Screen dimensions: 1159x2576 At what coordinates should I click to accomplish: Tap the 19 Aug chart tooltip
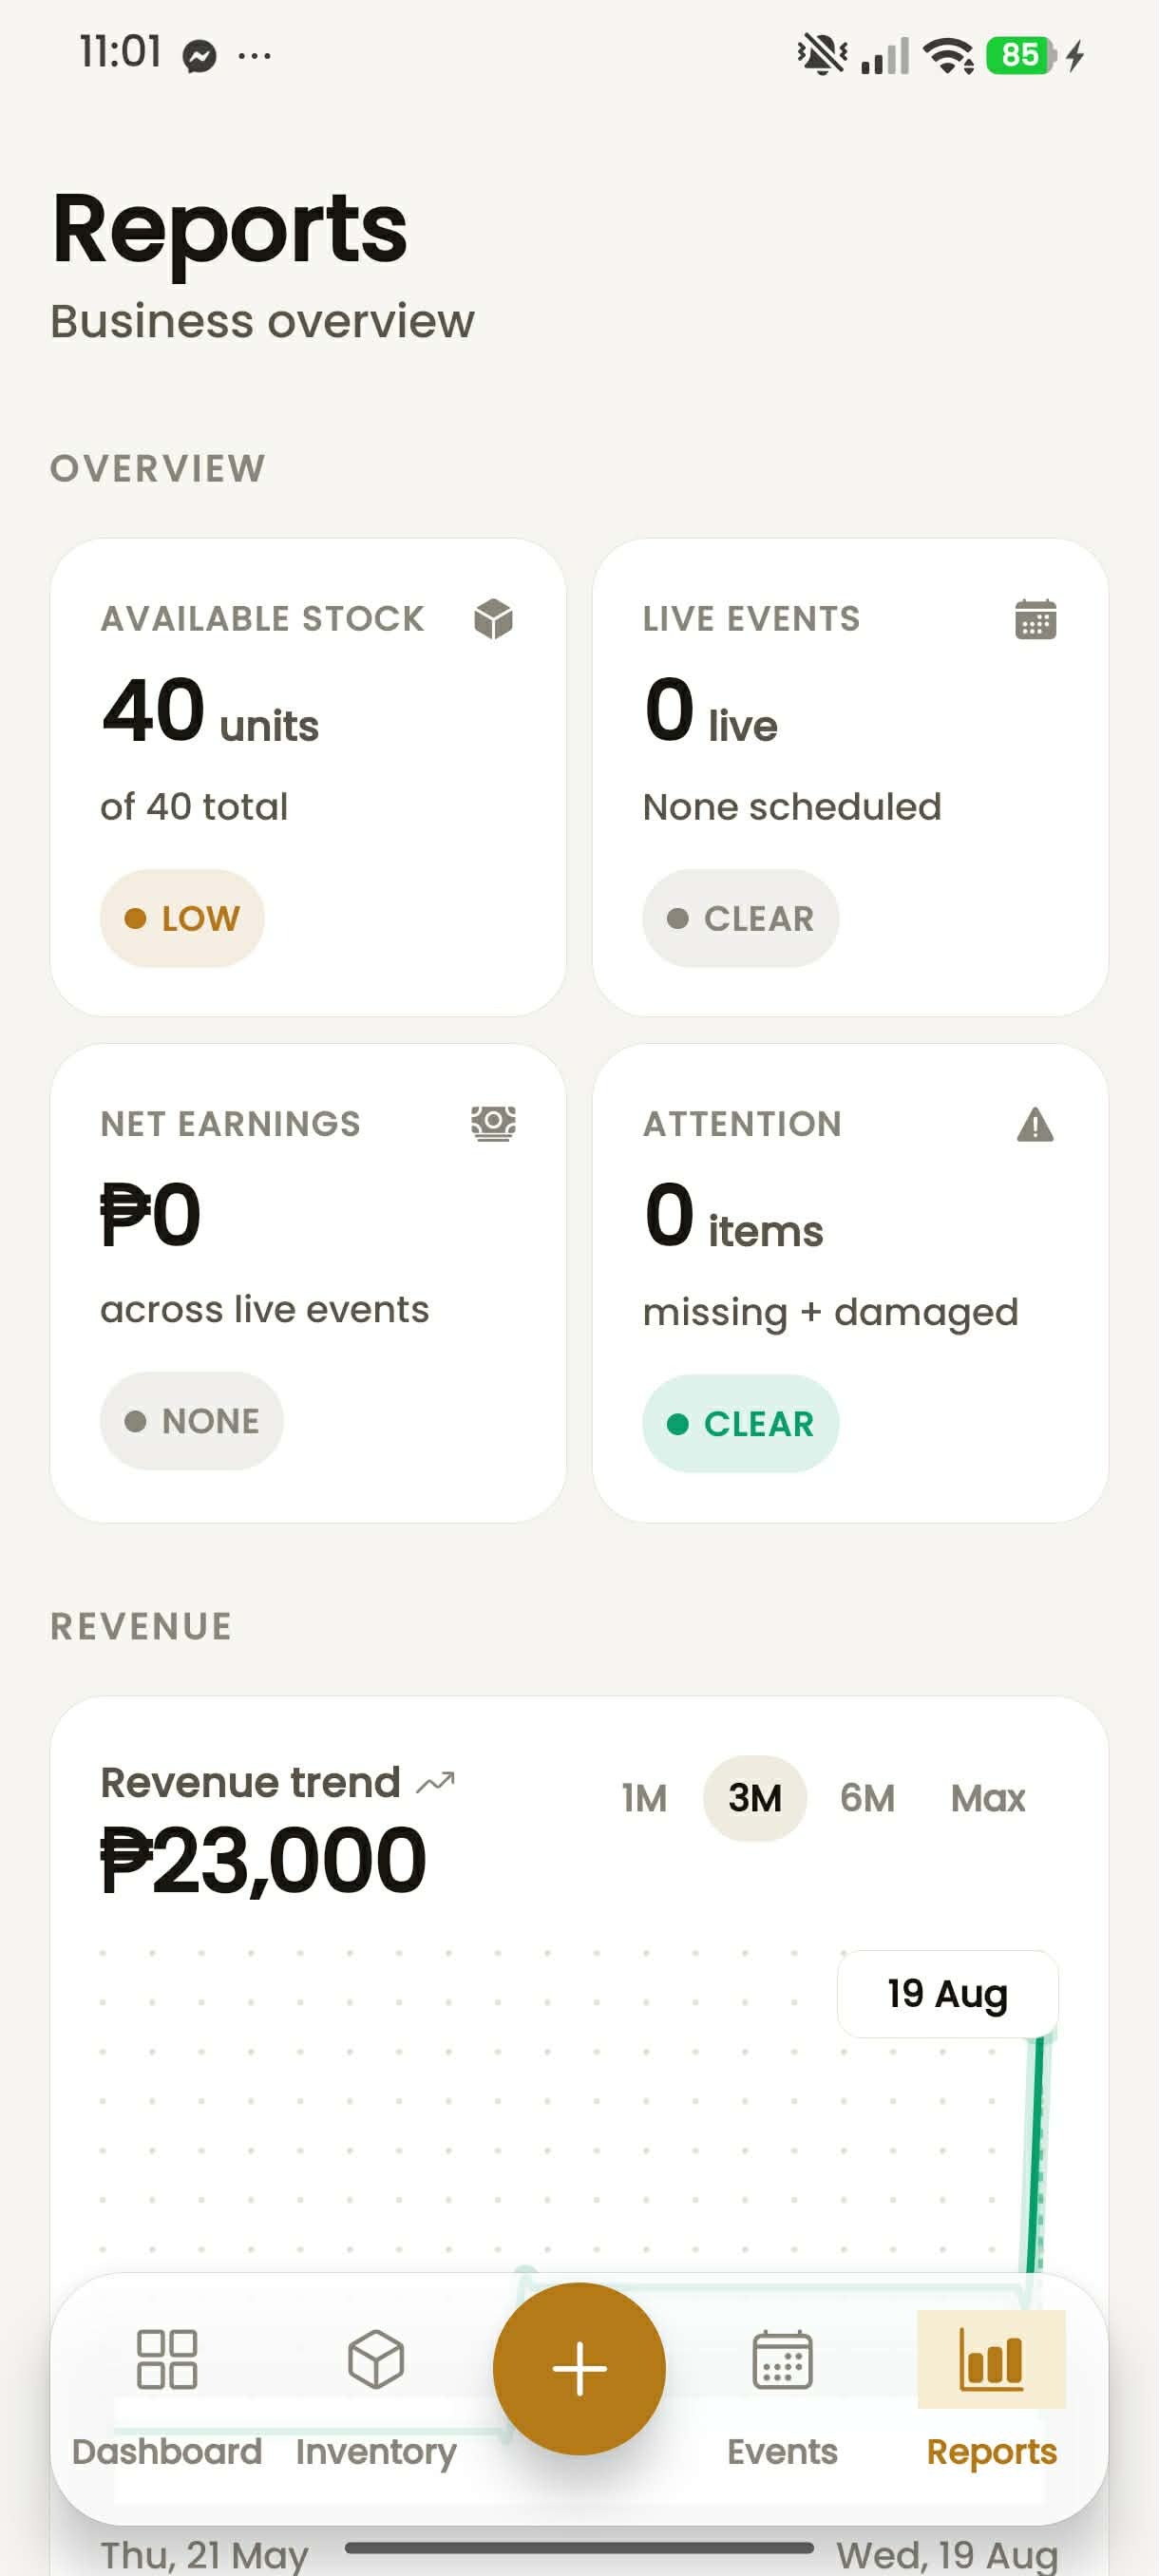[947, 1993]
